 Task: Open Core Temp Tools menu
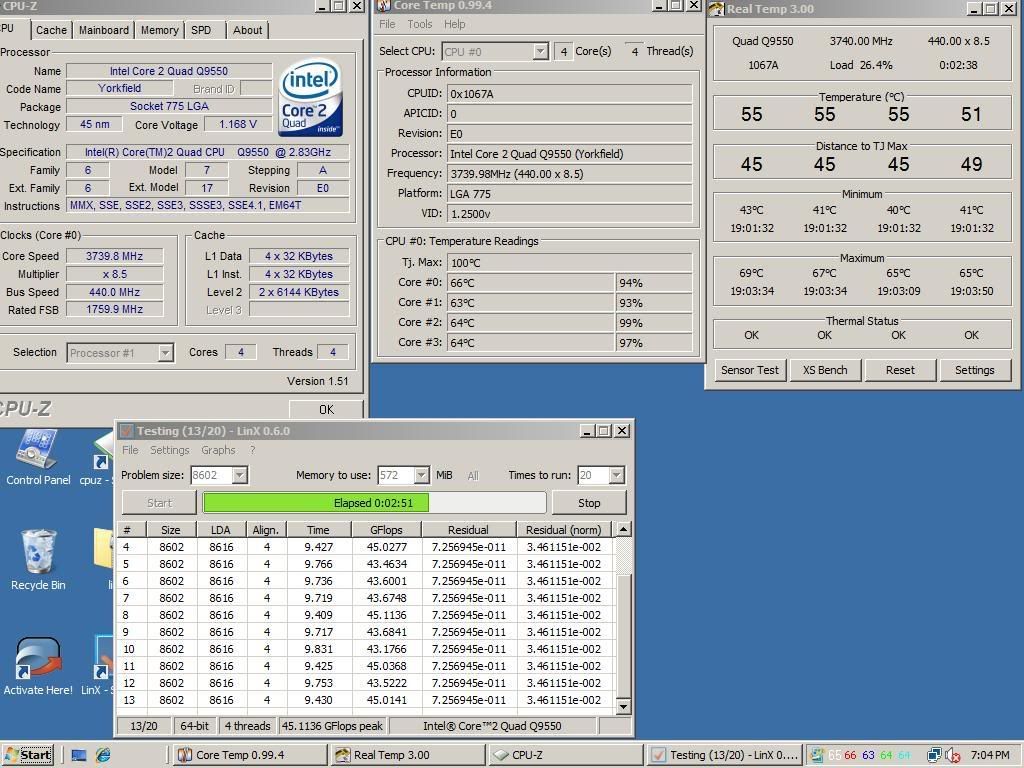420,24
